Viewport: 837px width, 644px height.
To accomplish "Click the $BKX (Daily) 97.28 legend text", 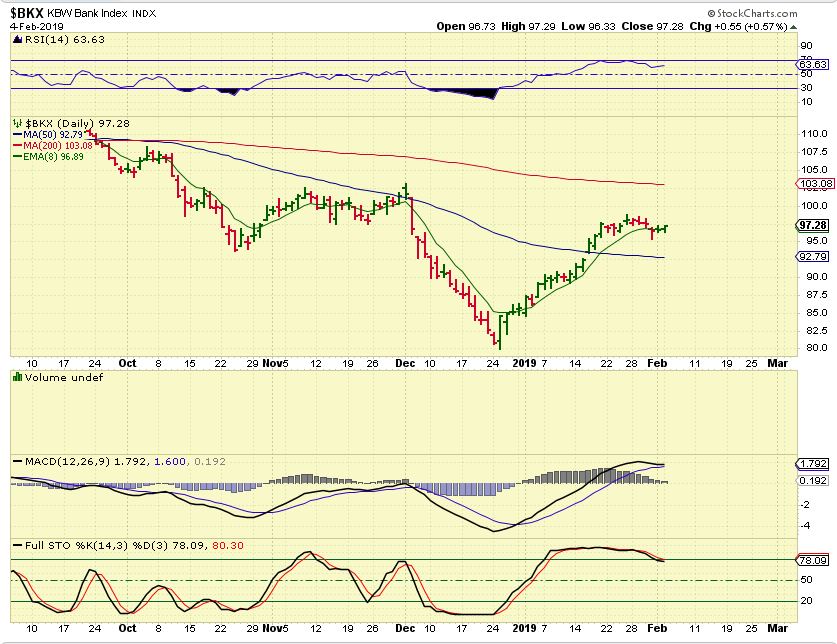I will pos(77,123).
